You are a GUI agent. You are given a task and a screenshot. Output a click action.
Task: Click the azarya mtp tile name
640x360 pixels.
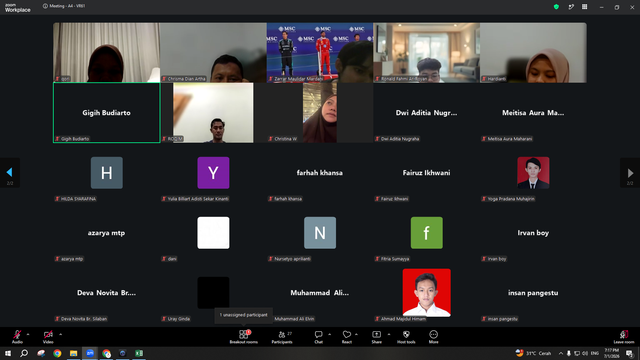tap(107, 233)
